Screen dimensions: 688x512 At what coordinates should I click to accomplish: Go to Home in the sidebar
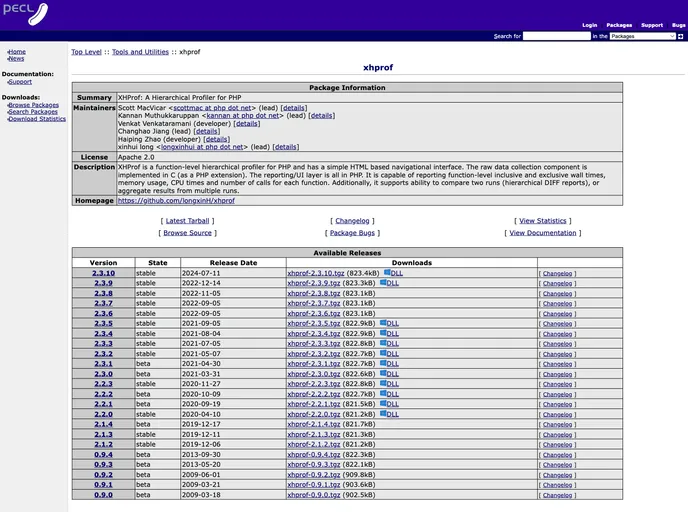[x=17, y=52]
